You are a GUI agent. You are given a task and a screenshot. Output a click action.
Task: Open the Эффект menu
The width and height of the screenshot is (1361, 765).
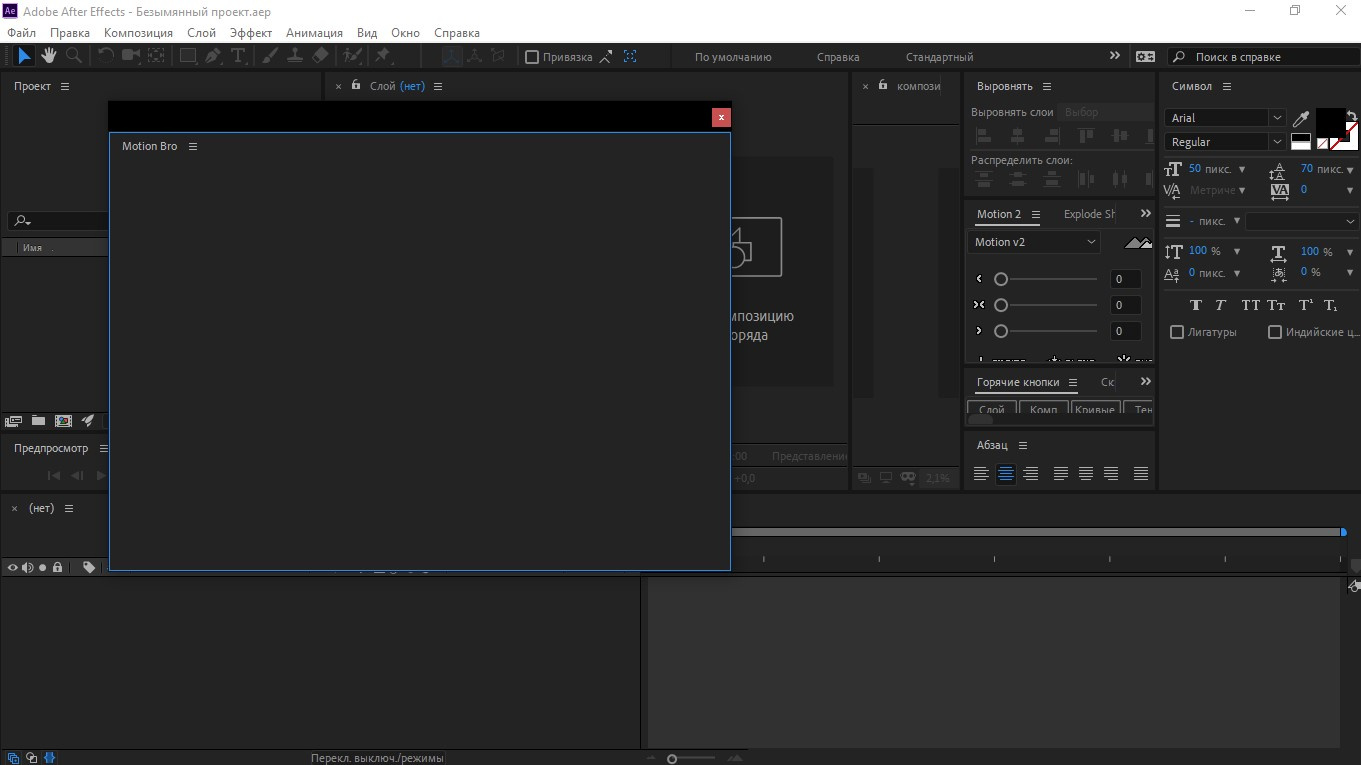pos(251,33)
